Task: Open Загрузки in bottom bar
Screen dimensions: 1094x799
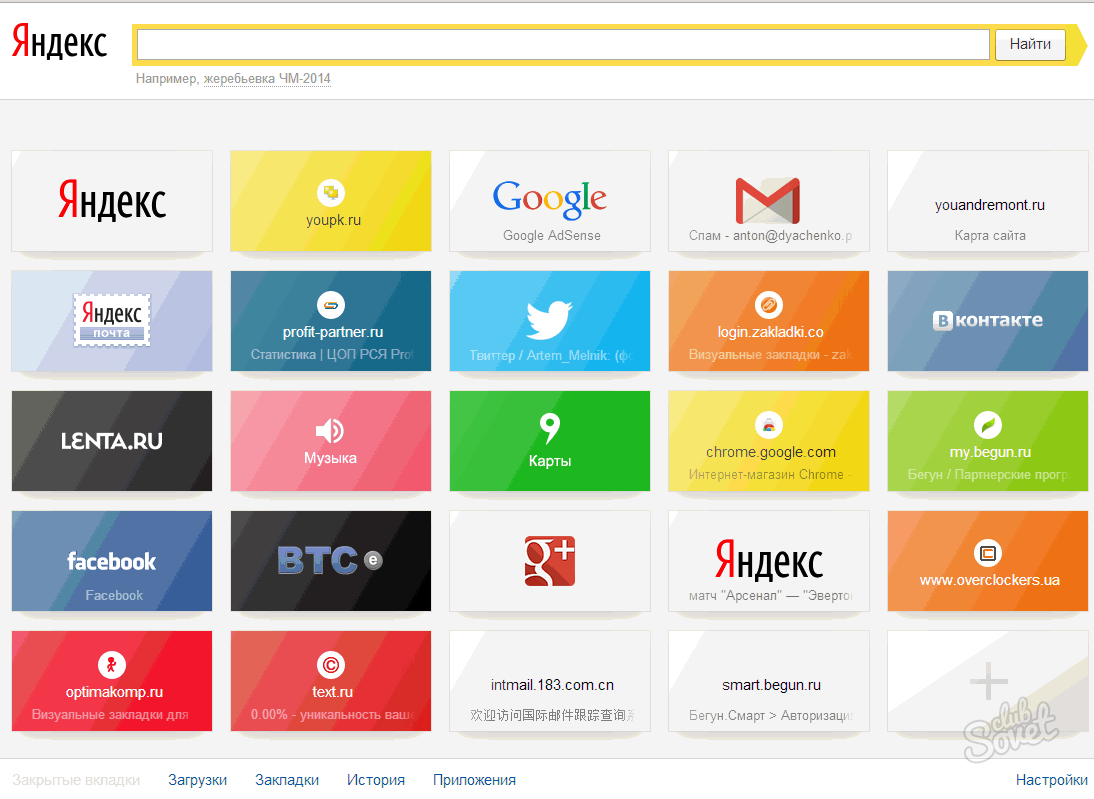Action: click(197, 780)
